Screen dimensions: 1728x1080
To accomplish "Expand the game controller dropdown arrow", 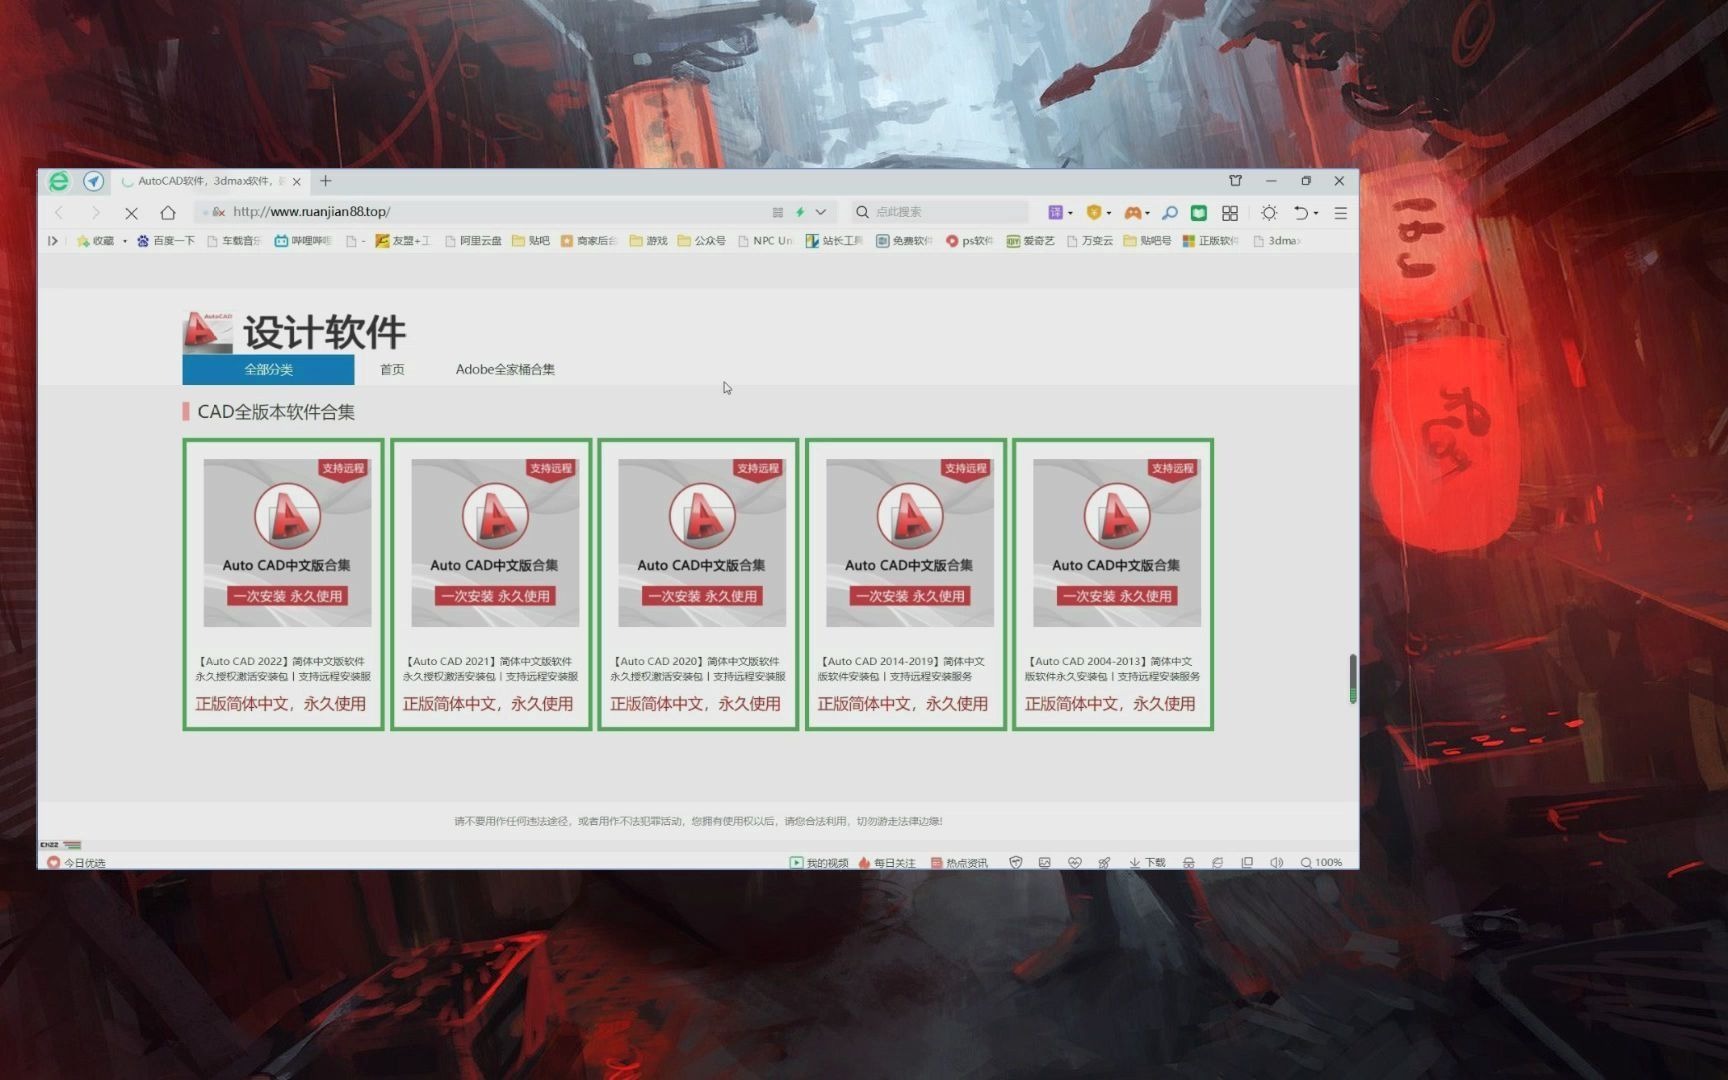I will [x=1147, y=213].
